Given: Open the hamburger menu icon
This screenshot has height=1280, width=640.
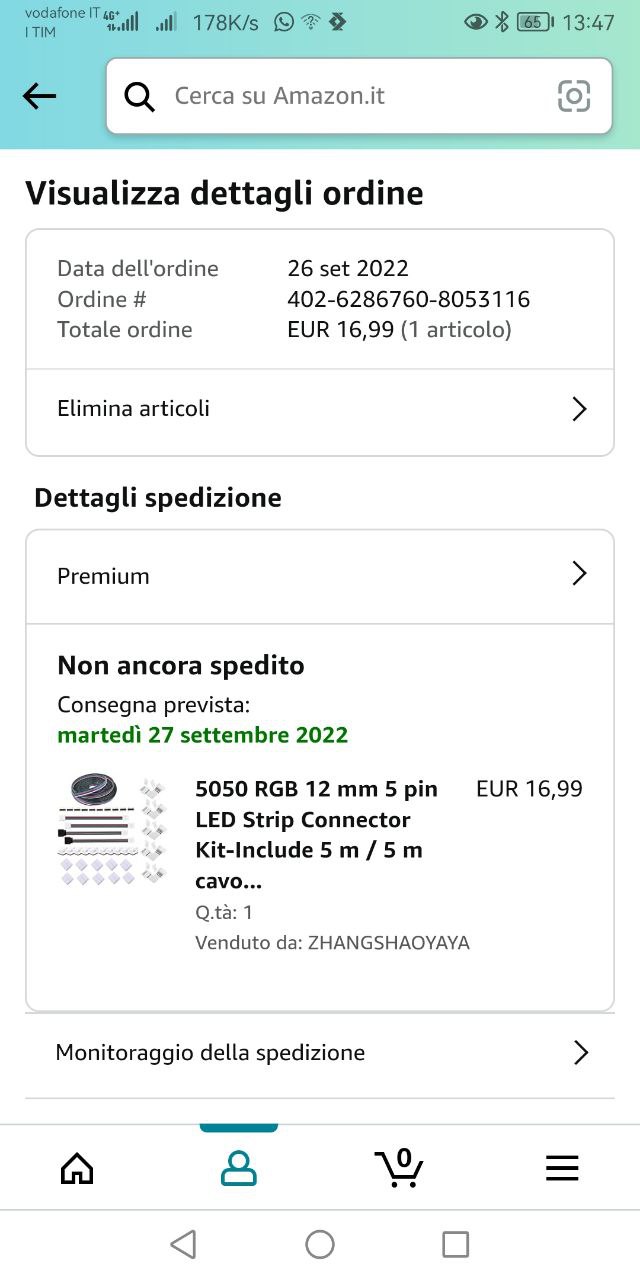Looking at the screenshot, I should [x=562, y=1168].
